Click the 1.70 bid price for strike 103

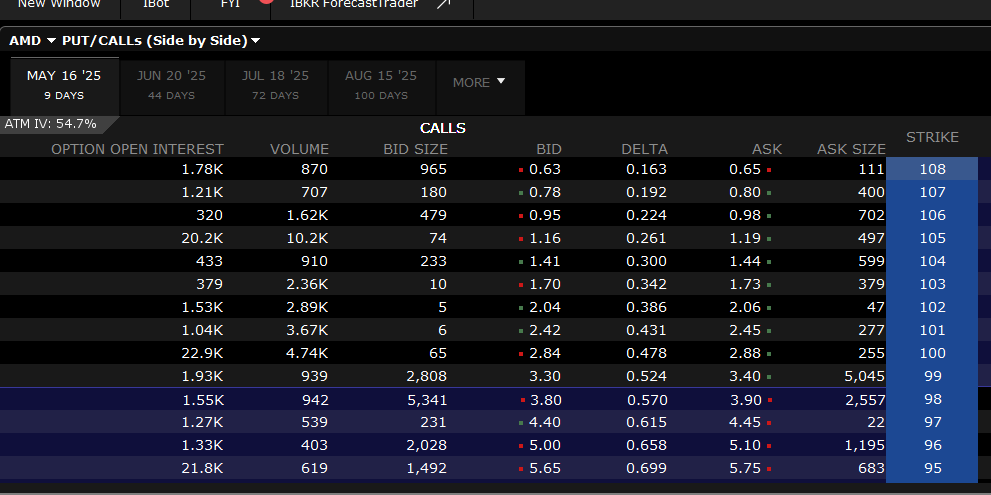545,284
